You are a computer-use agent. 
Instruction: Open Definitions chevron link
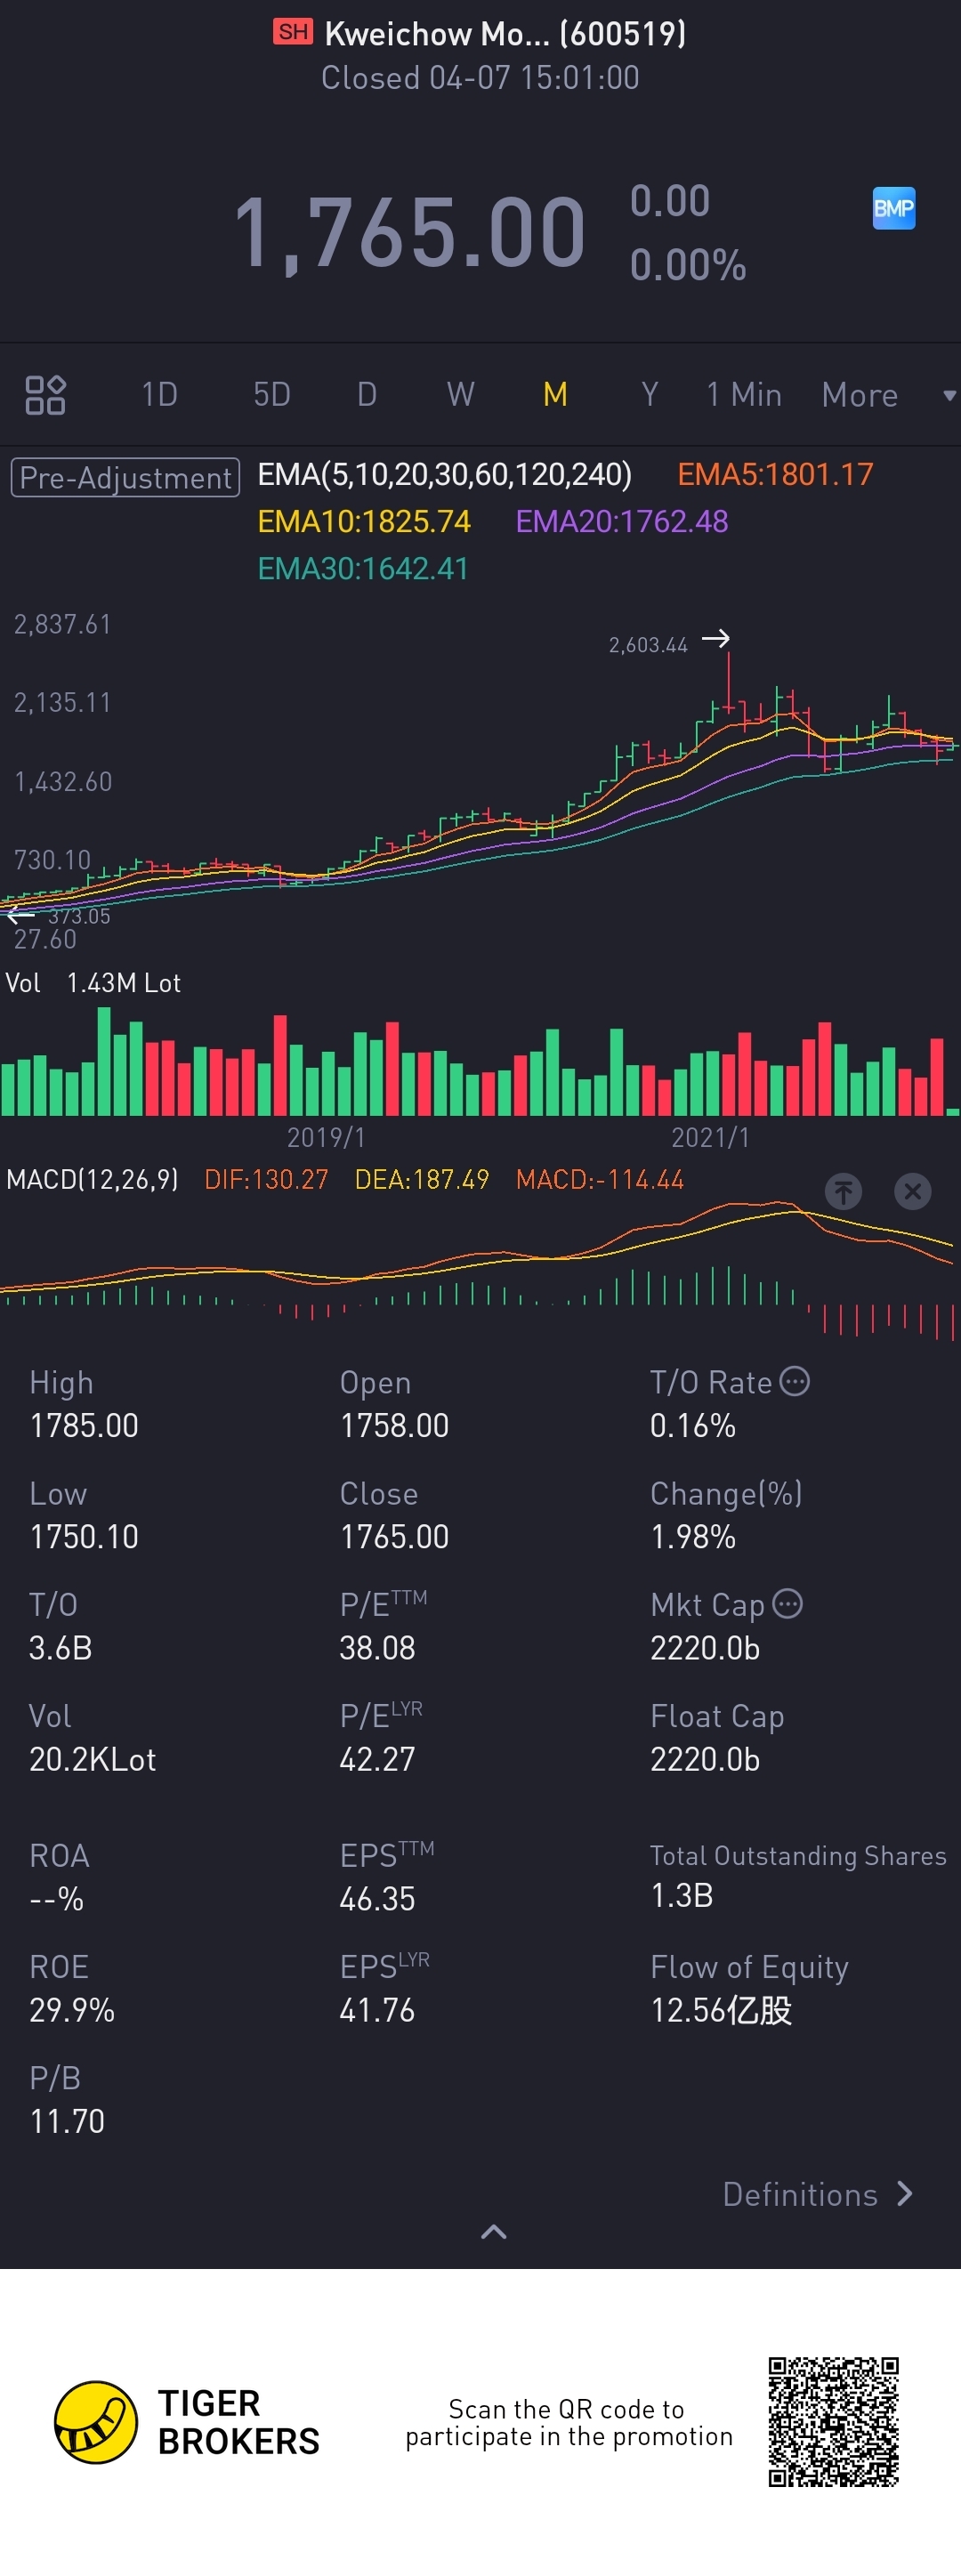817,2194
